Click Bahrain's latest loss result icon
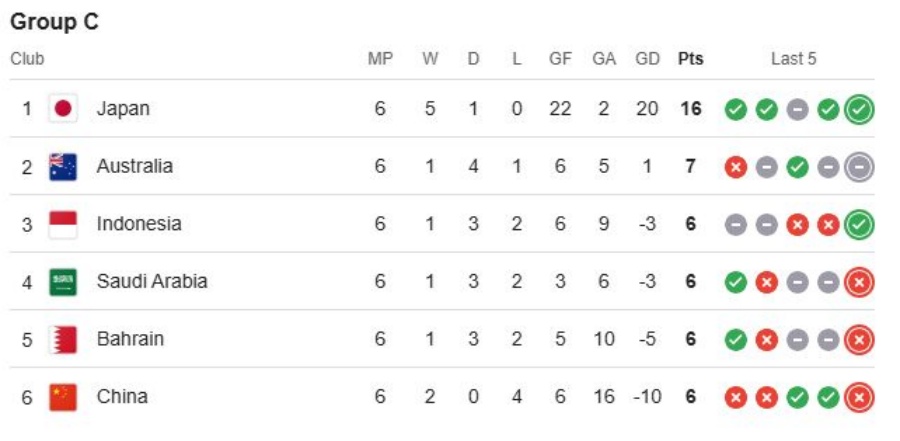The image size is (900, 441). 858,339
